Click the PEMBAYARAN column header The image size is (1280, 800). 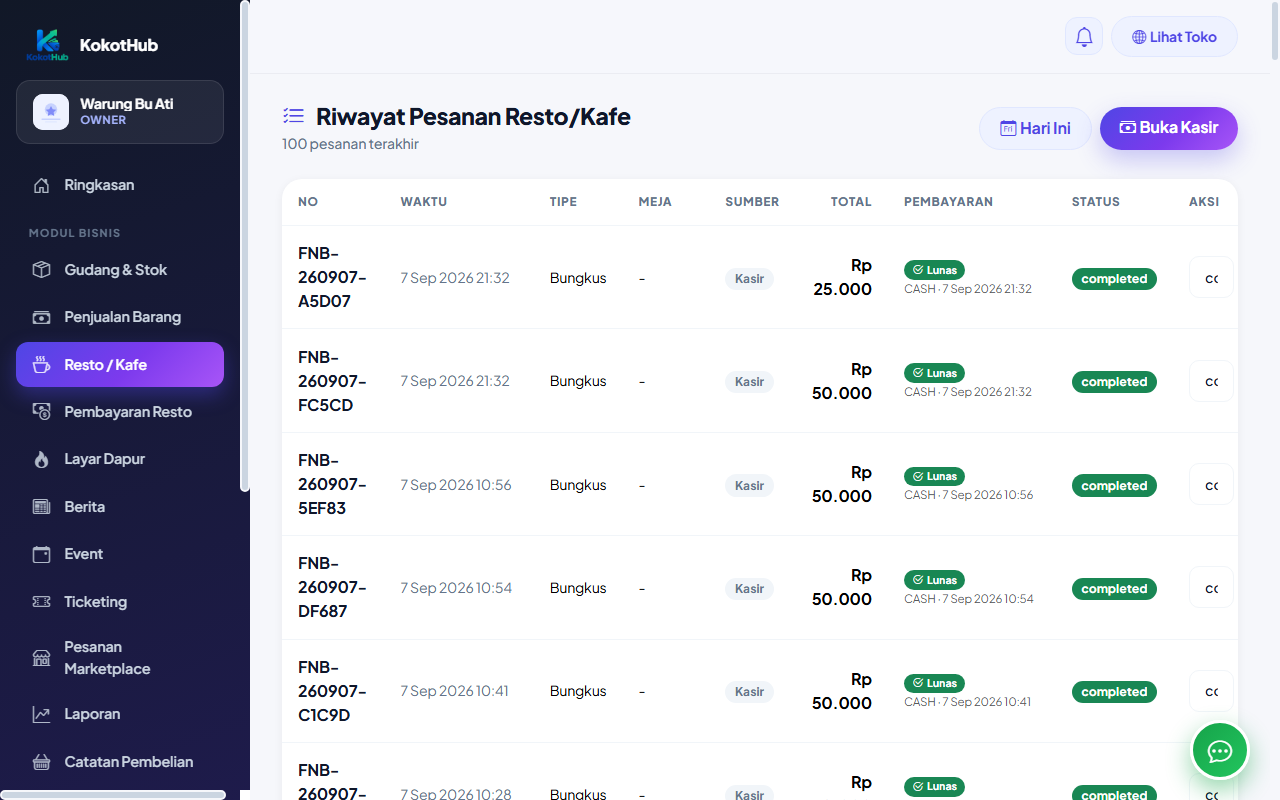[948, 202]
